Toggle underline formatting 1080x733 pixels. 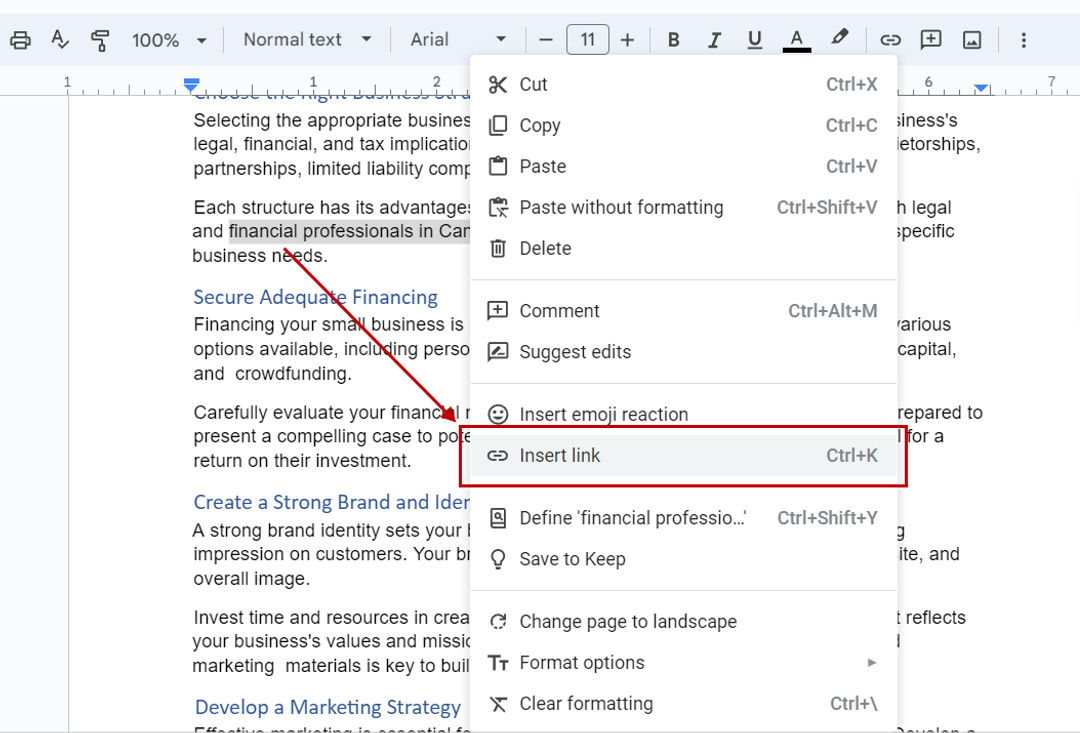pyautogui.click(x=754, y=39)
